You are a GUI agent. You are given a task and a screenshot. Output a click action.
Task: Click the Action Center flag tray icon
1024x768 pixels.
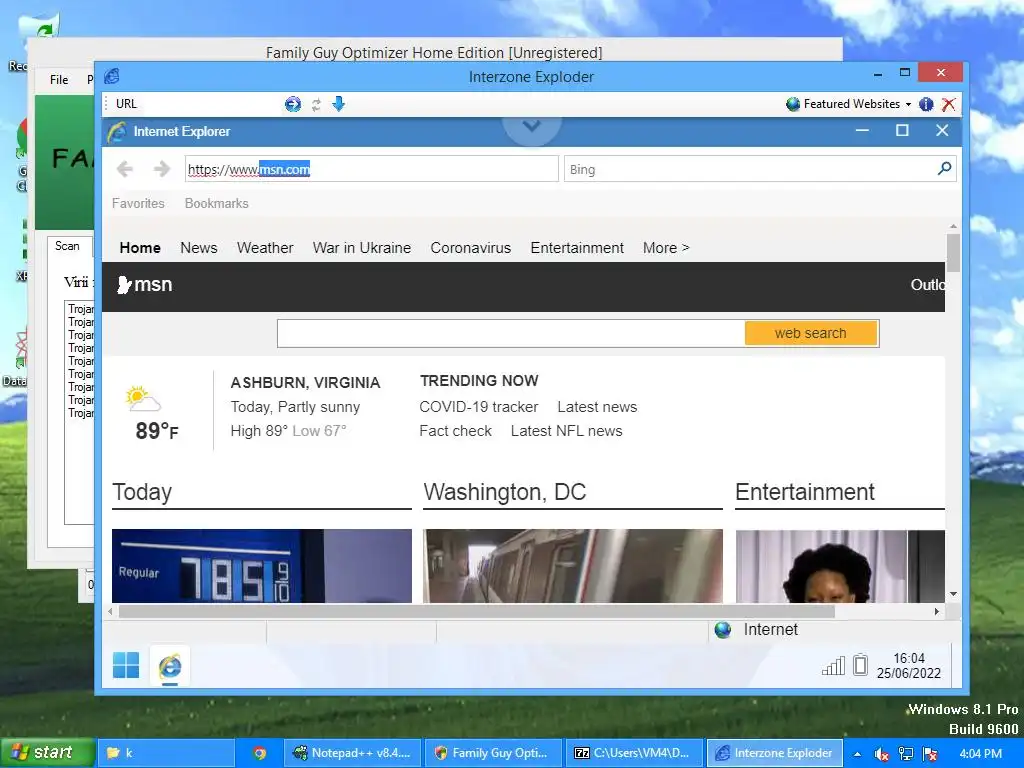coord(930,754)
